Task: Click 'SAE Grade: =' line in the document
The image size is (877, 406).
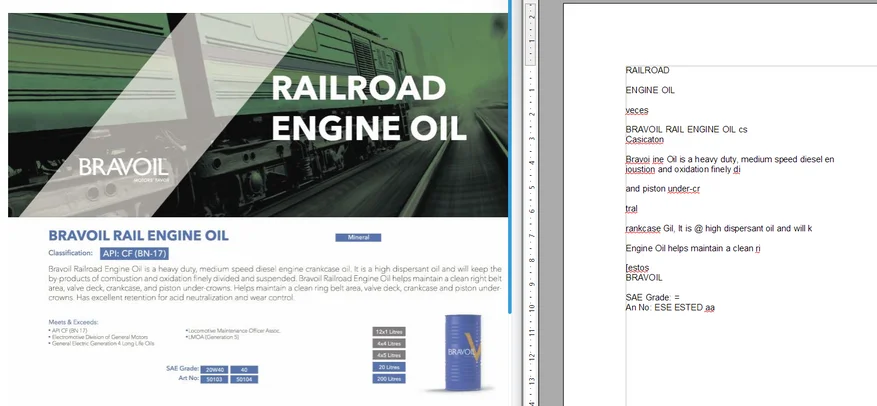Action: point(652,298)
